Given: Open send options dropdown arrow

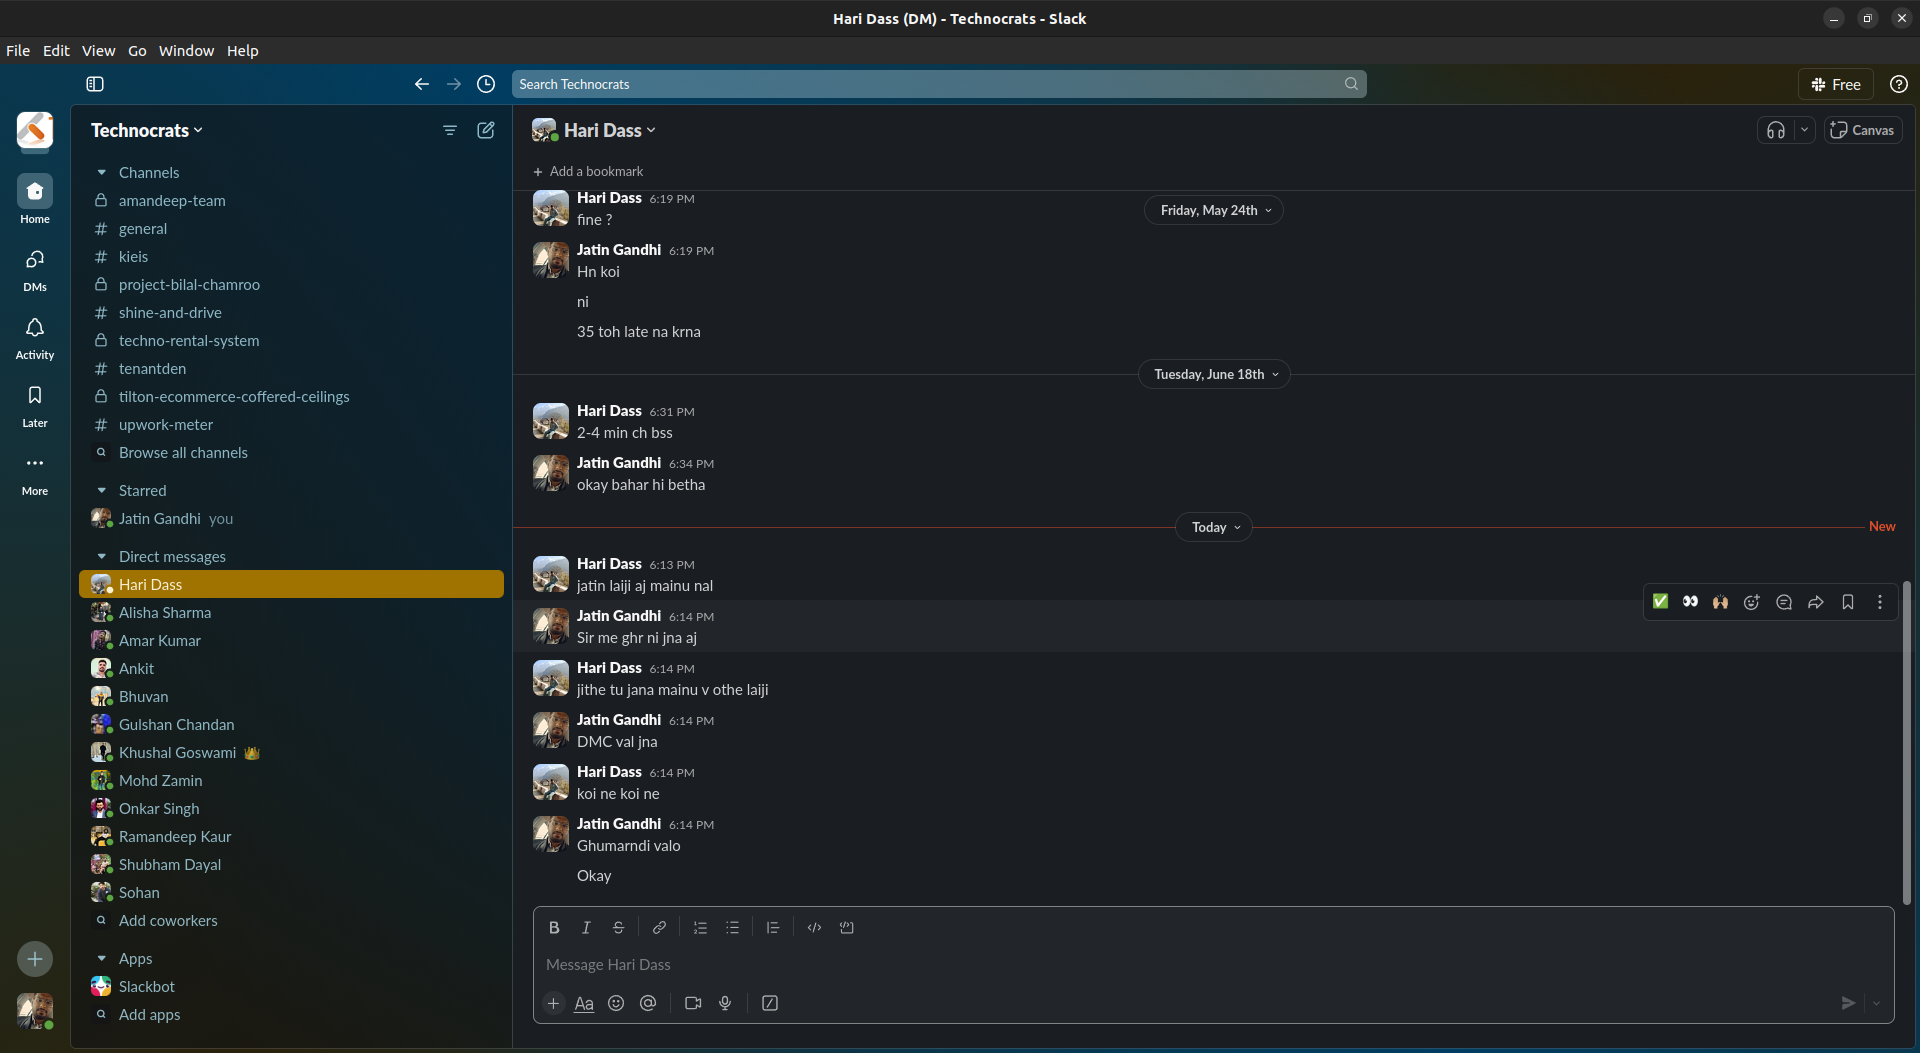Looking at the screenshot, I should [1876, 1003].
